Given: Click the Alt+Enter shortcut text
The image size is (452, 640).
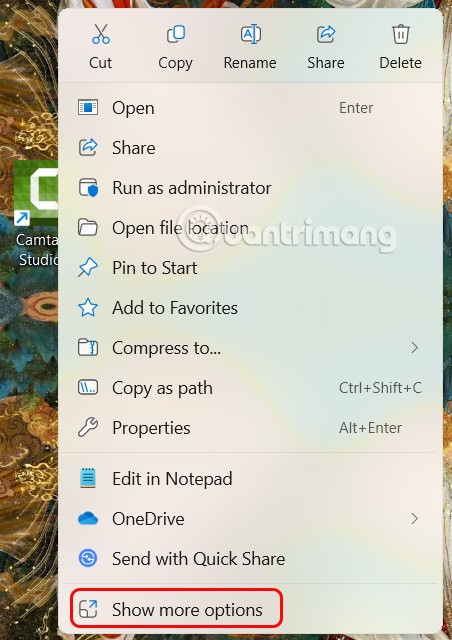Looking at the screenshot, I should [x=370, y=428].
